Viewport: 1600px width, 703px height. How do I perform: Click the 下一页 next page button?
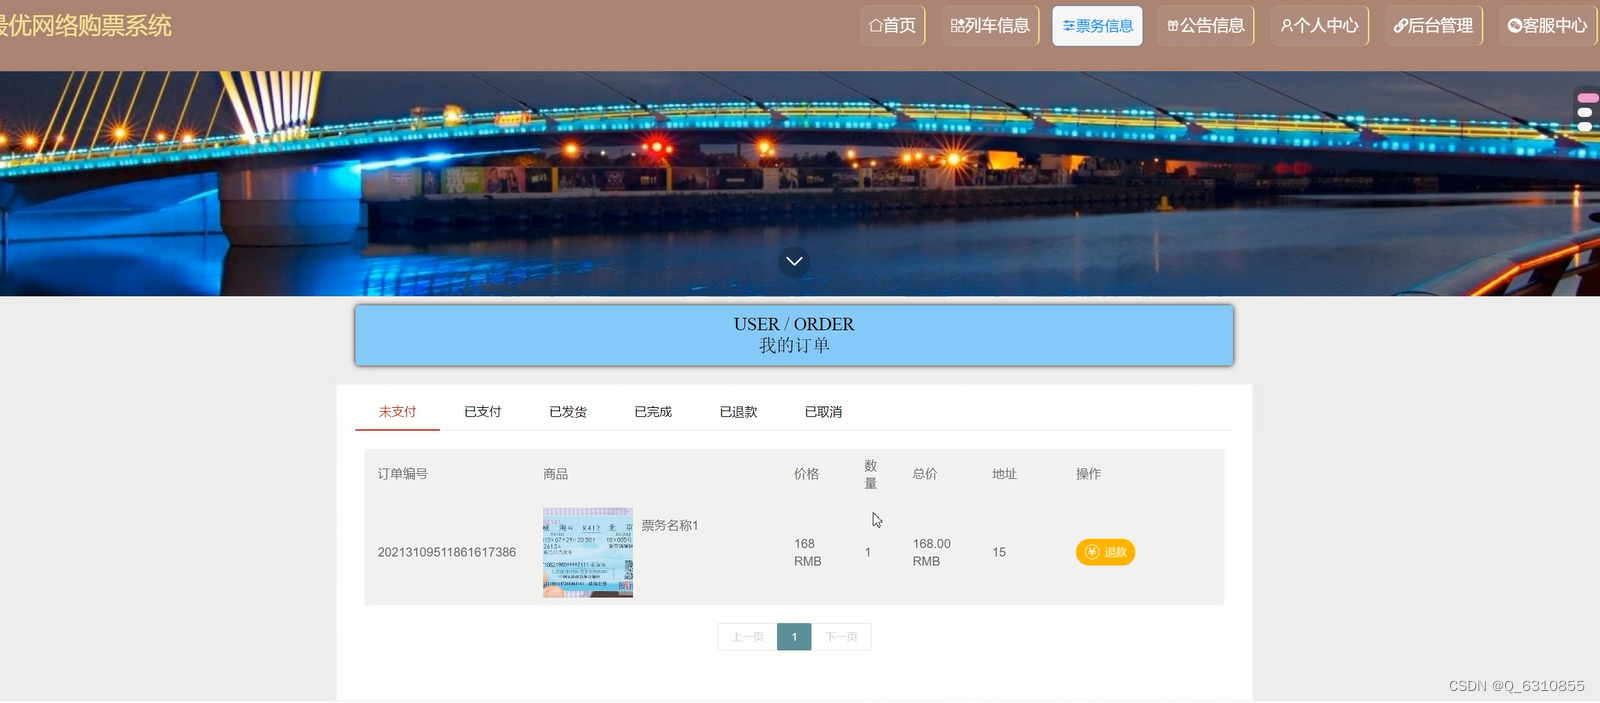pyautogui.click(x=841, y=637)
